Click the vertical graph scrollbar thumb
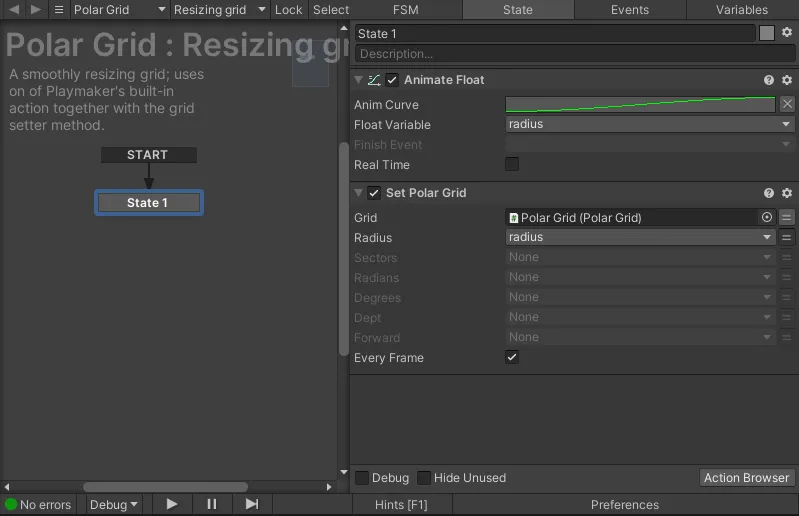 tap(343, 249)
